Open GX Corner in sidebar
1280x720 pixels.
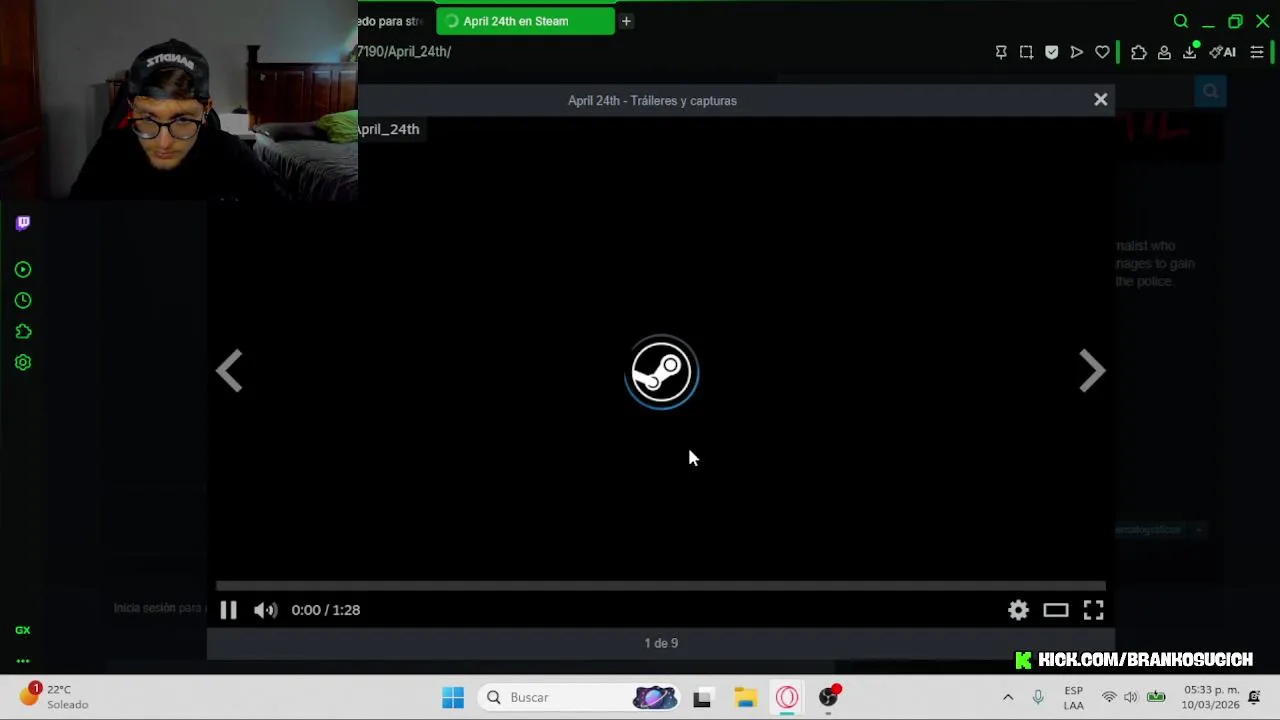click(23, 630)
